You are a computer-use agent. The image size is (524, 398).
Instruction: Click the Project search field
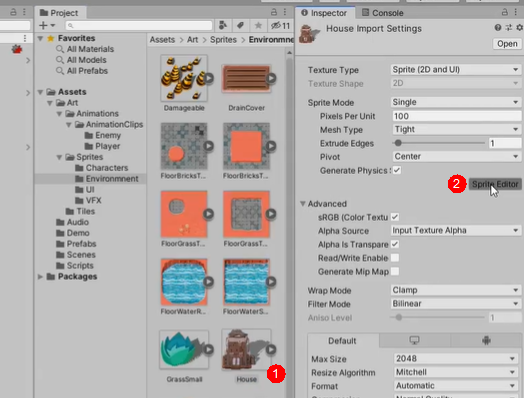click(139, 25)
